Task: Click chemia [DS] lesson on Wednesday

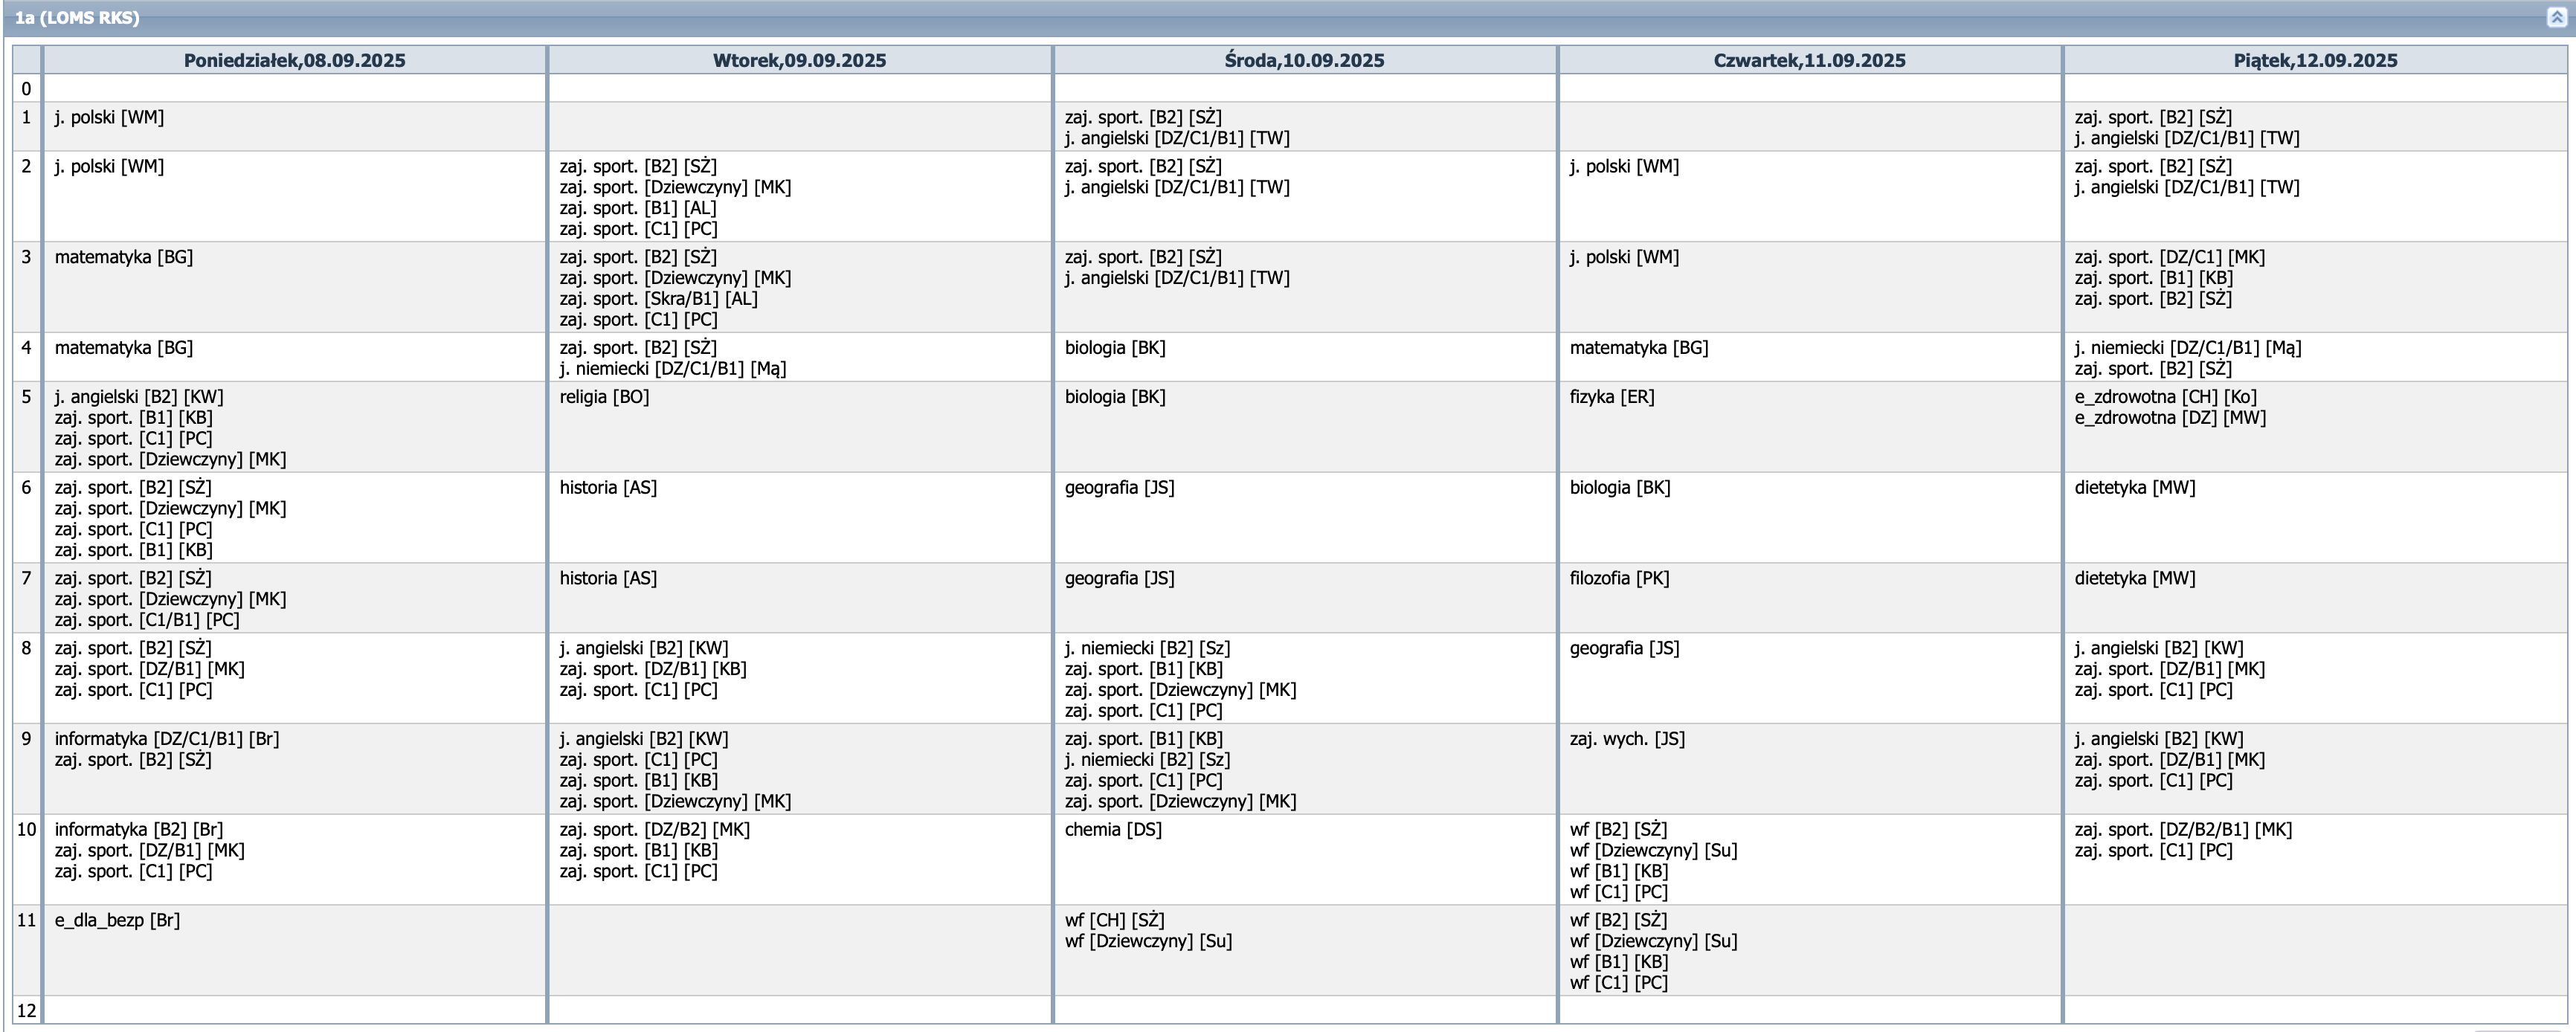Action: pos(1113,829)
